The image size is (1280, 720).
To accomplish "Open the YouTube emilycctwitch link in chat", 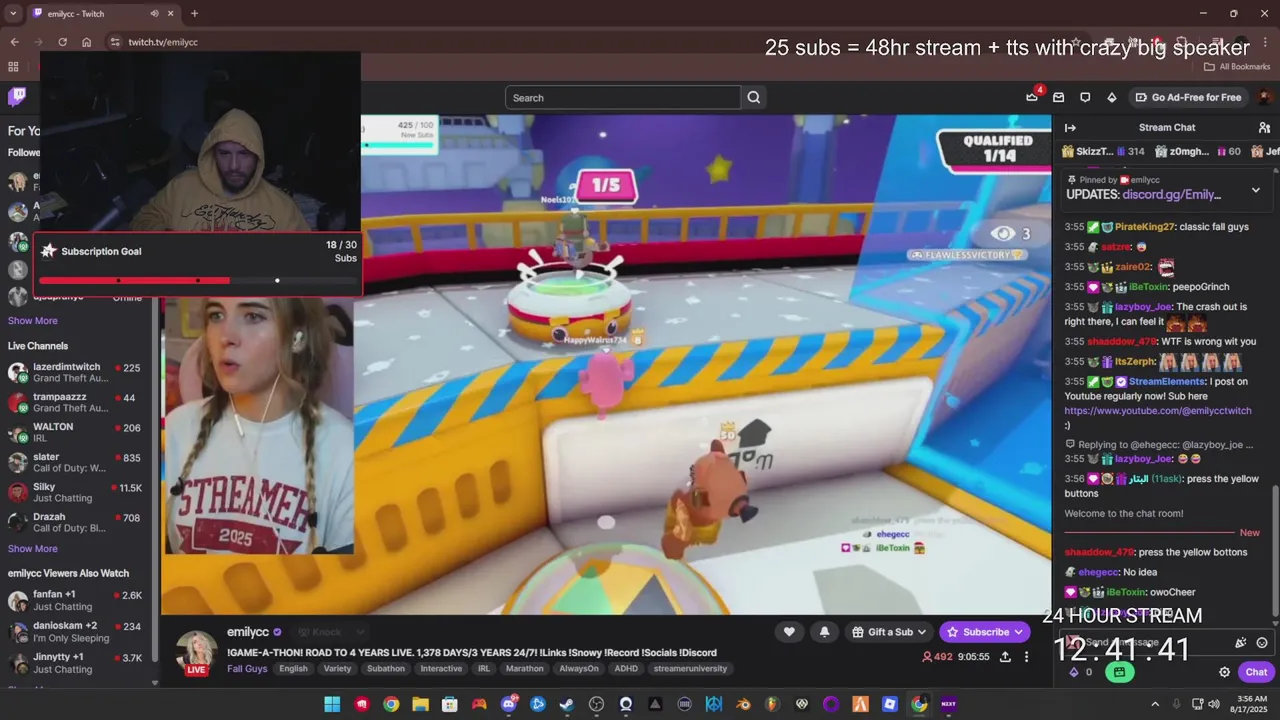I will coord(1158,411).
